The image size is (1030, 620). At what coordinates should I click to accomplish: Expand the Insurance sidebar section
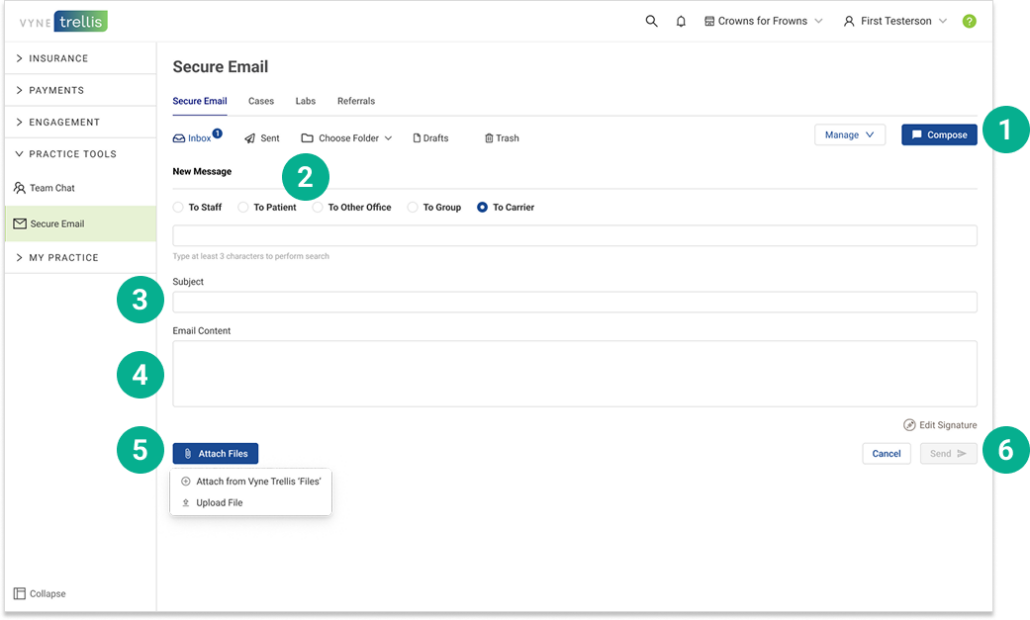tap(58, 59)
